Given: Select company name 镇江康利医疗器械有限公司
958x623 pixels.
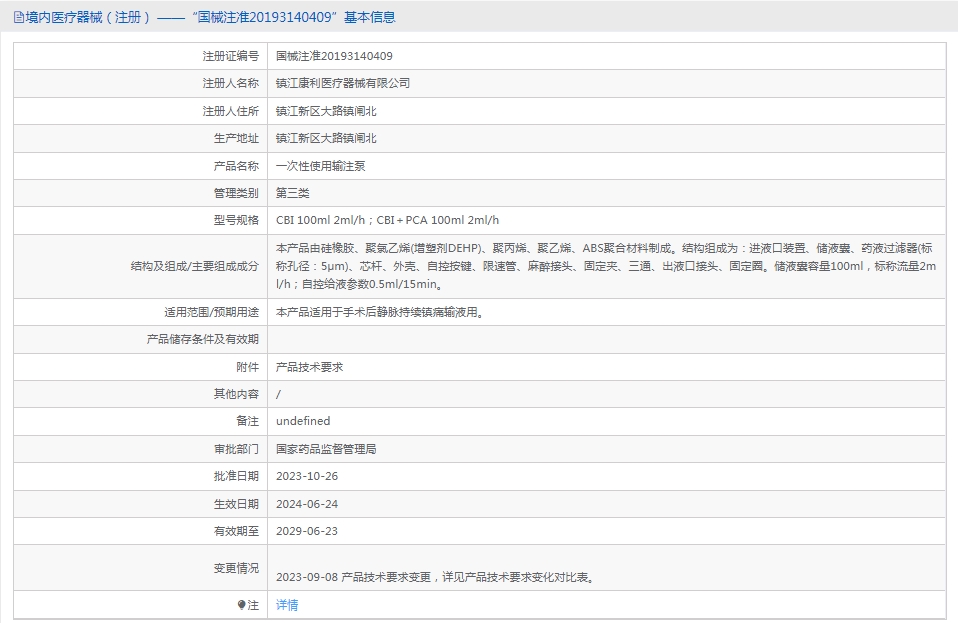Looking at the screenshot, I should tap(343, 83).
